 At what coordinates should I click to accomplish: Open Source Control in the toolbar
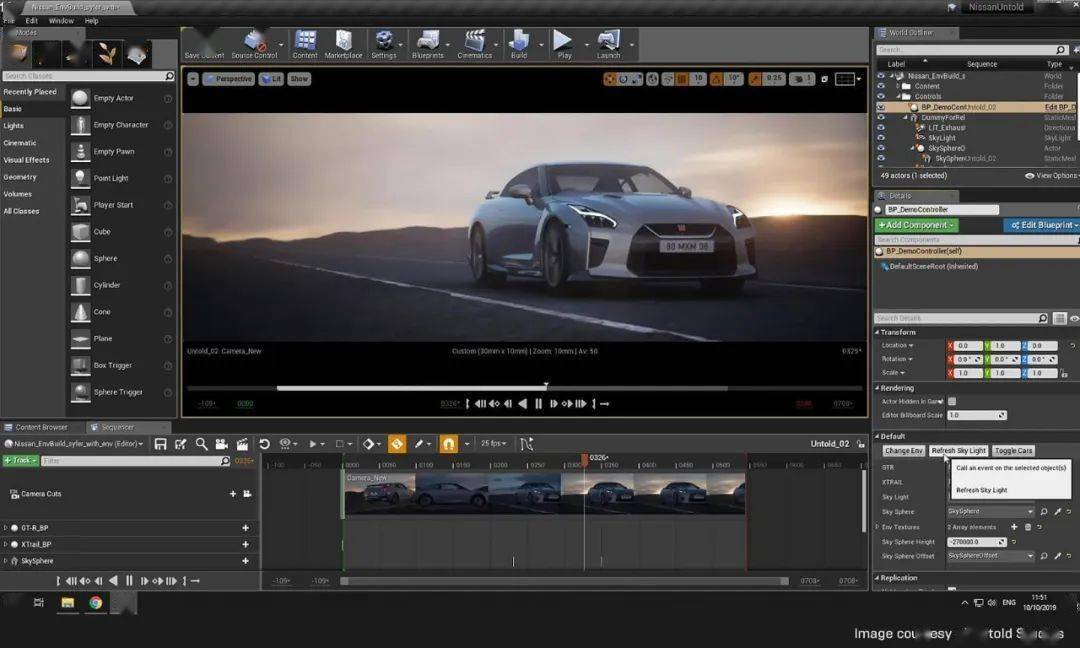point(254,43)
